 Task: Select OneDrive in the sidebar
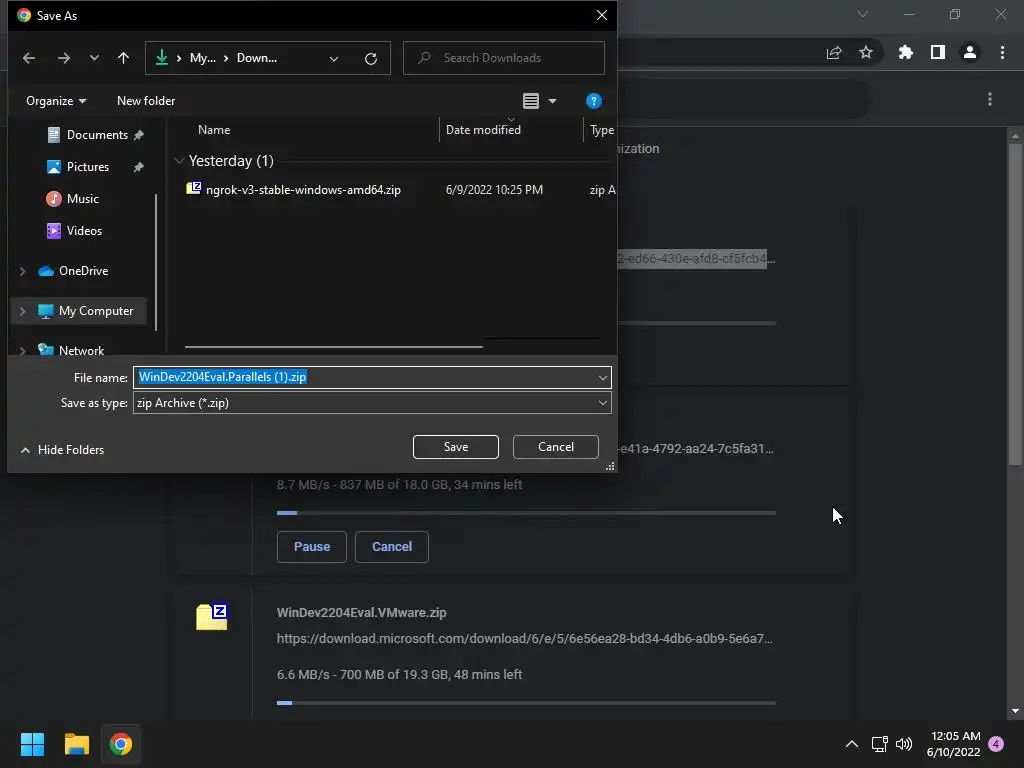pyautogui.click(x=83, y=271)
